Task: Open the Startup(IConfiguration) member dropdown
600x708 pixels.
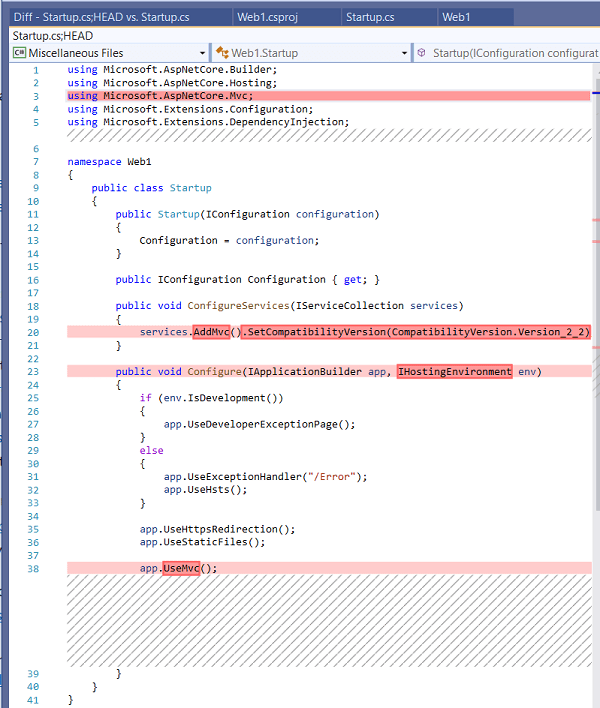Action: [507, 53]
